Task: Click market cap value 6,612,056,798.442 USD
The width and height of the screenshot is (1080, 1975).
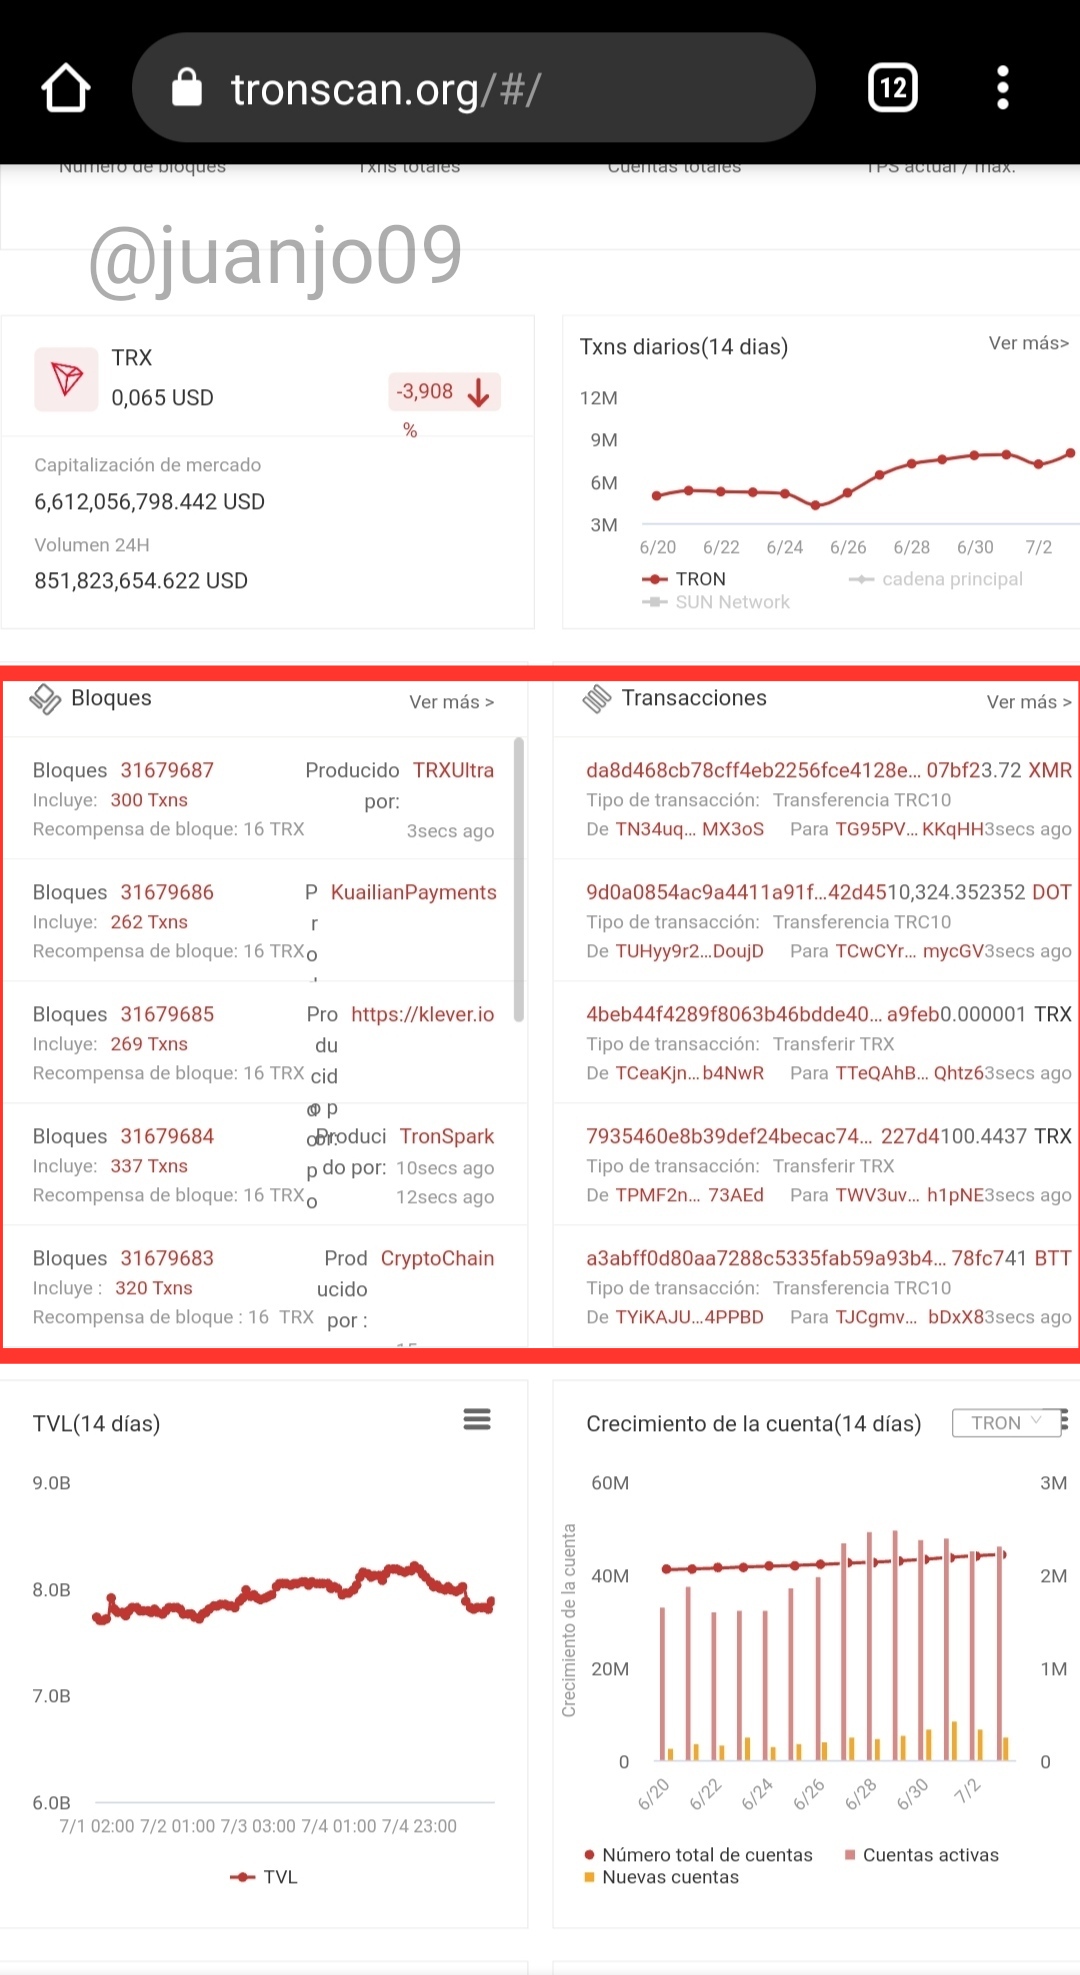Action: [x=150, y=502]
